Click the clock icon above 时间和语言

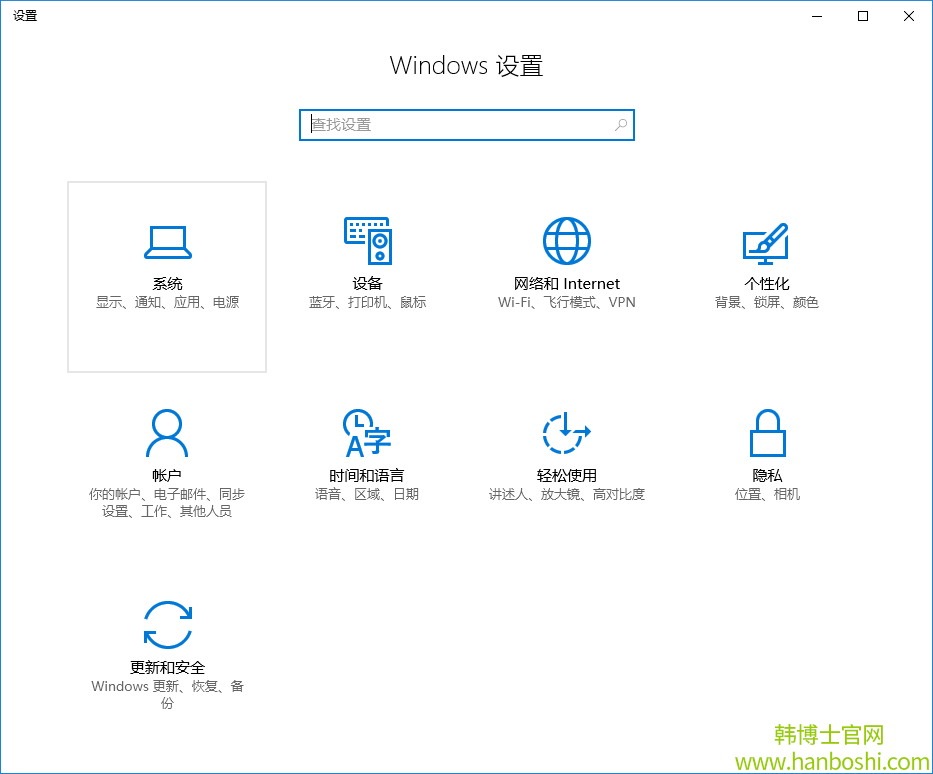tap(366, 432)
